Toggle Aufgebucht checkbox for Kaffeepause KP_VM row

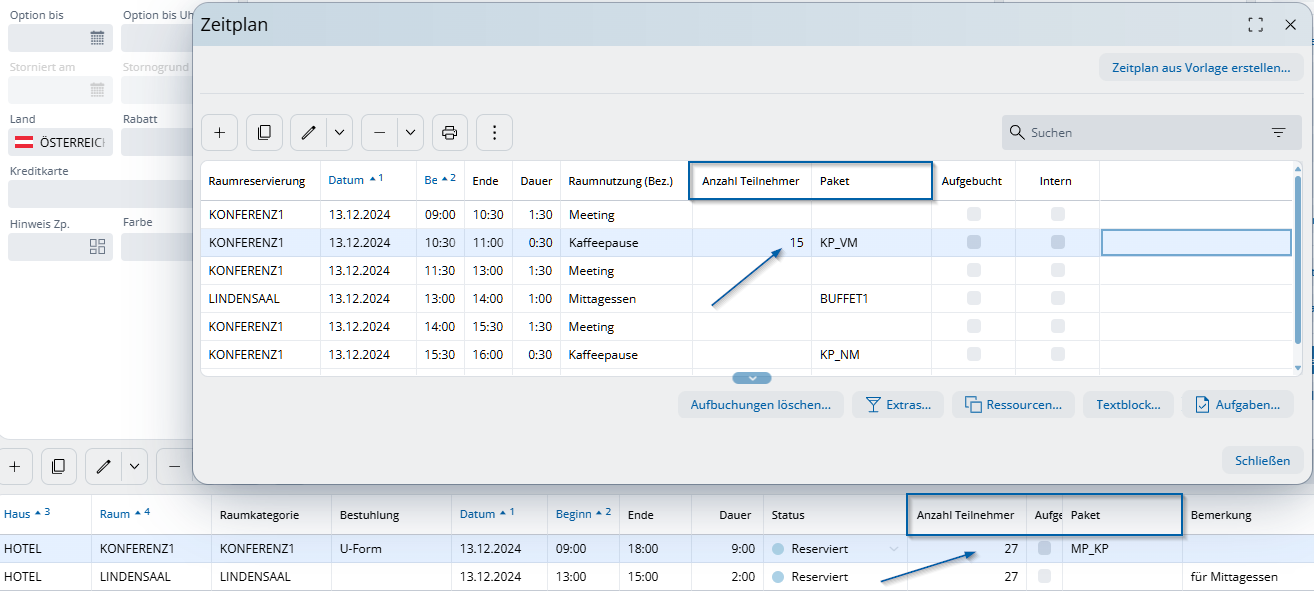(974, 242)
